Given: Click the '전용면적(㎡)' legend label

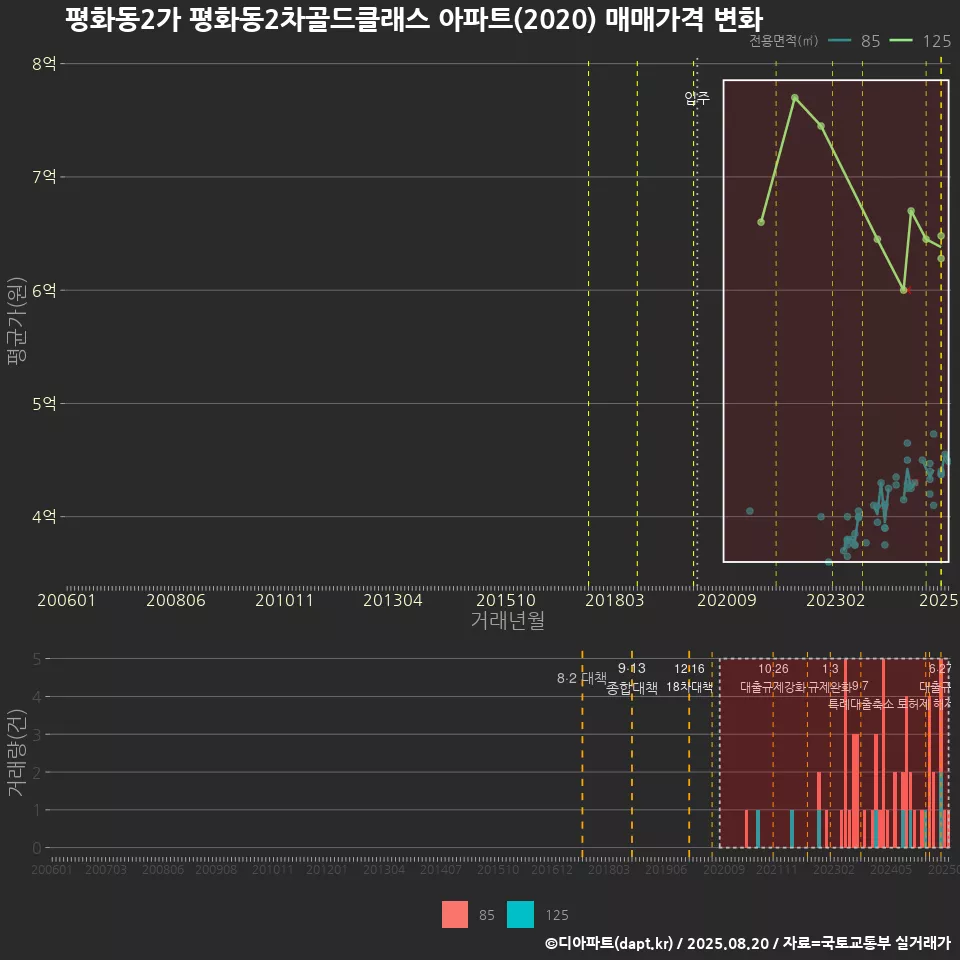Looking at the screenshot, I should [x=784, y=41].
